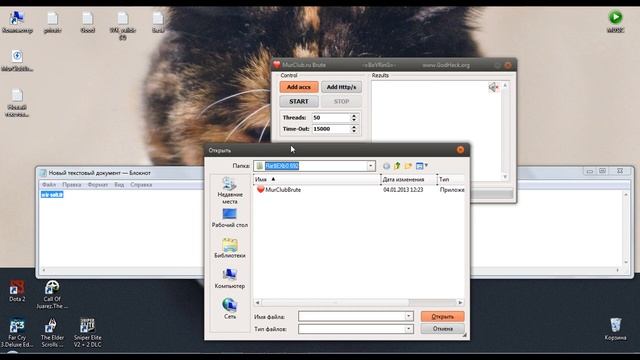640x360 pixels.
Task: Open the Формат menu in Notepad
Action: [x=98, y=185]
